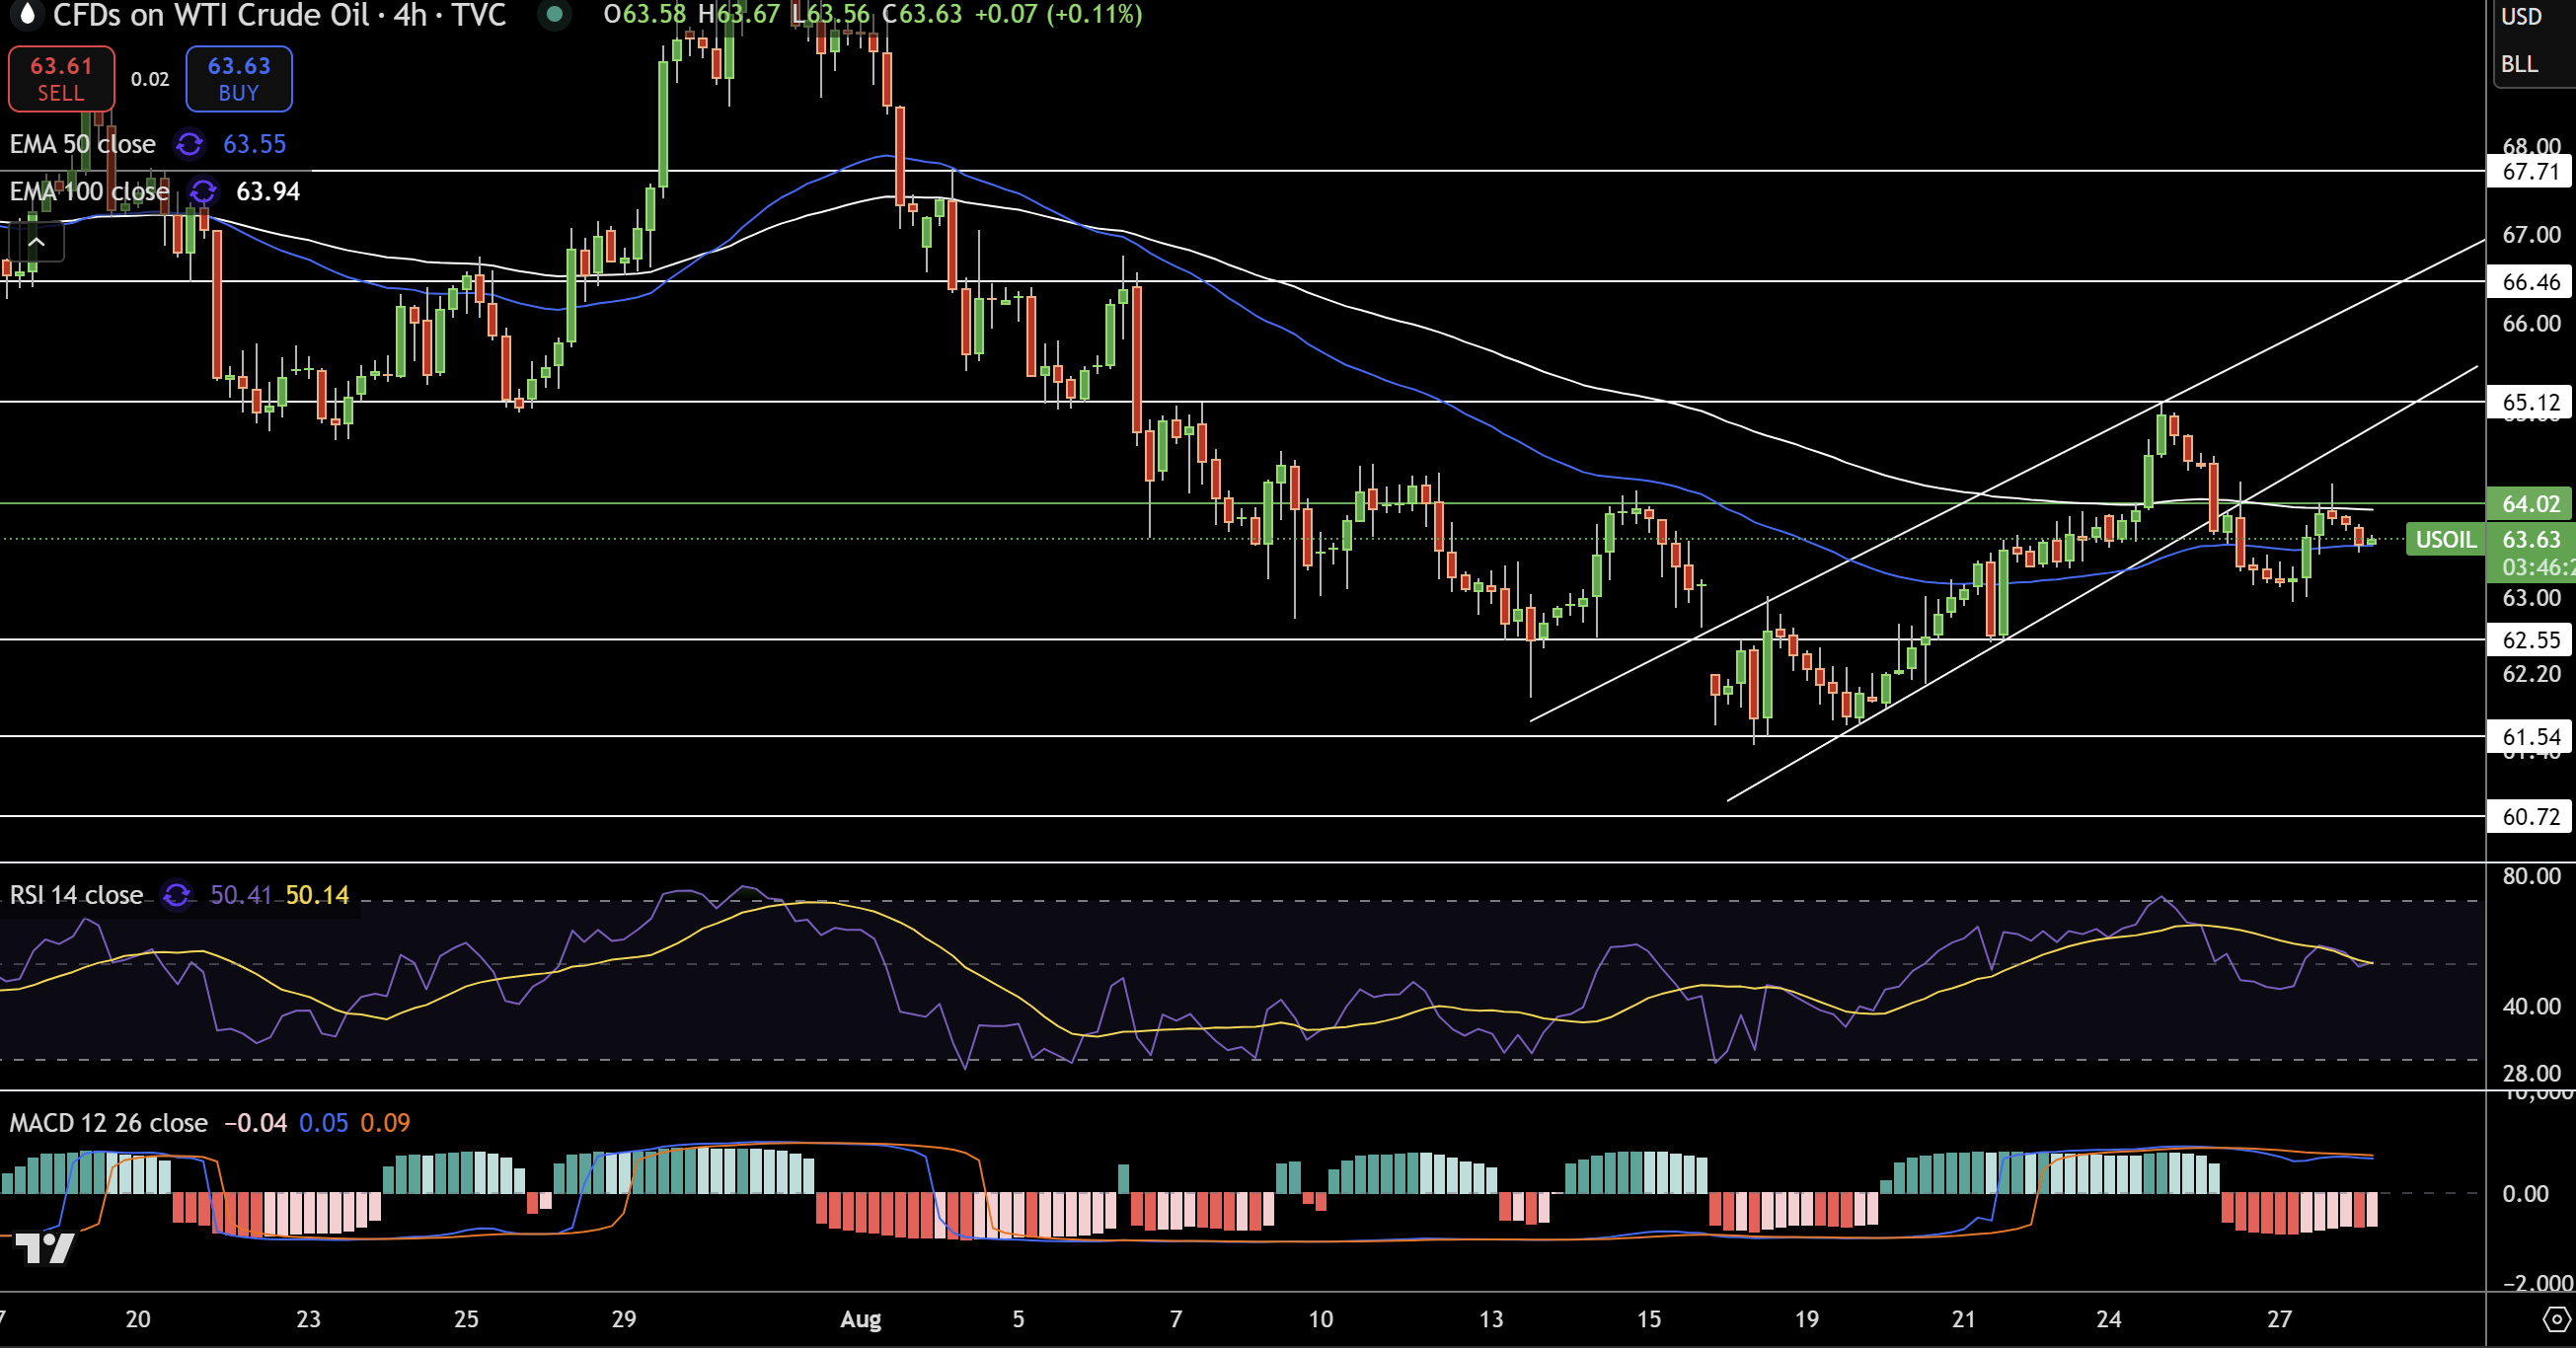Collapse the legend using the chevron arrow

point(36,241)
